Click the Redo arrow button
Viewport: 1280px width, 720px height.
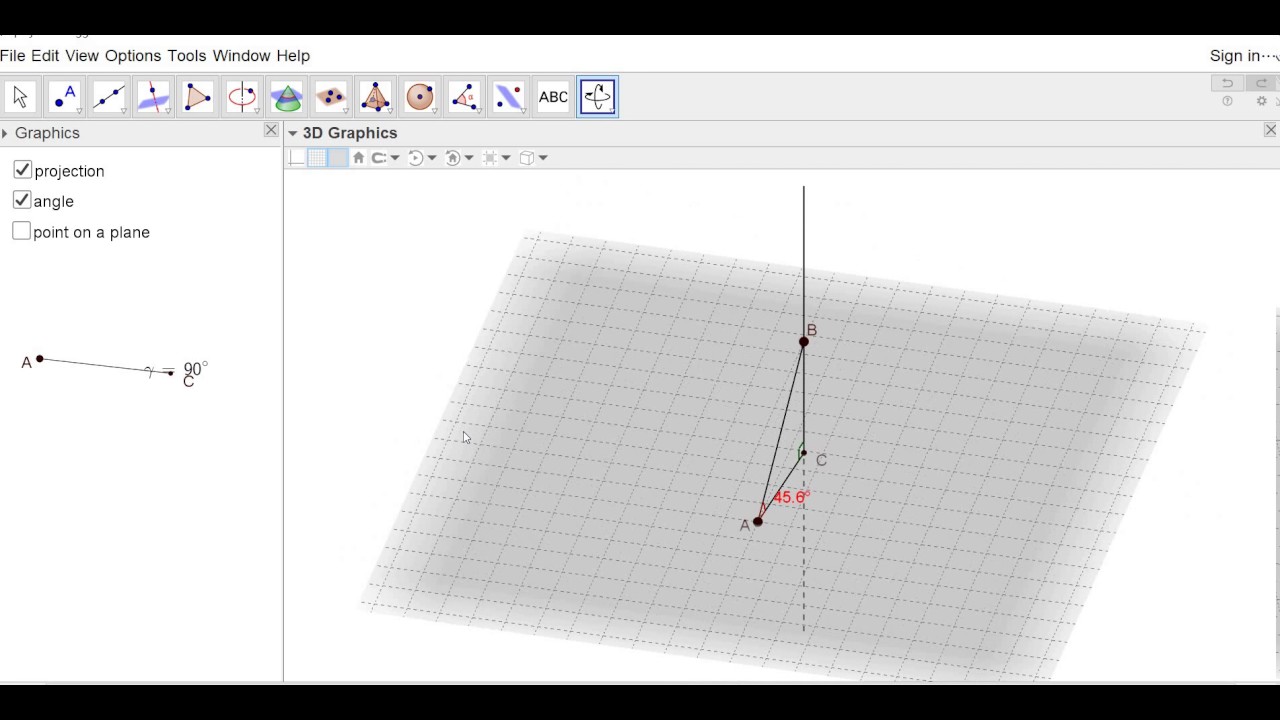[1262, 83]
